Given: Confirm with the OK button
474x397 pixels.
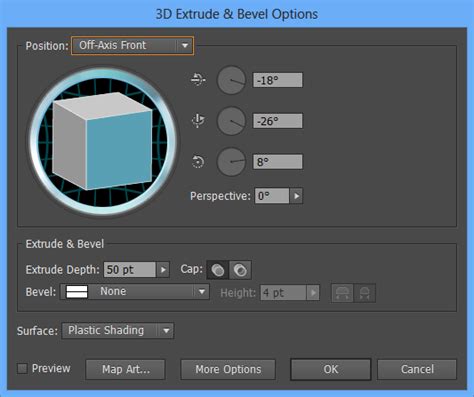Looking at the screenshot, I should [331, 369].
